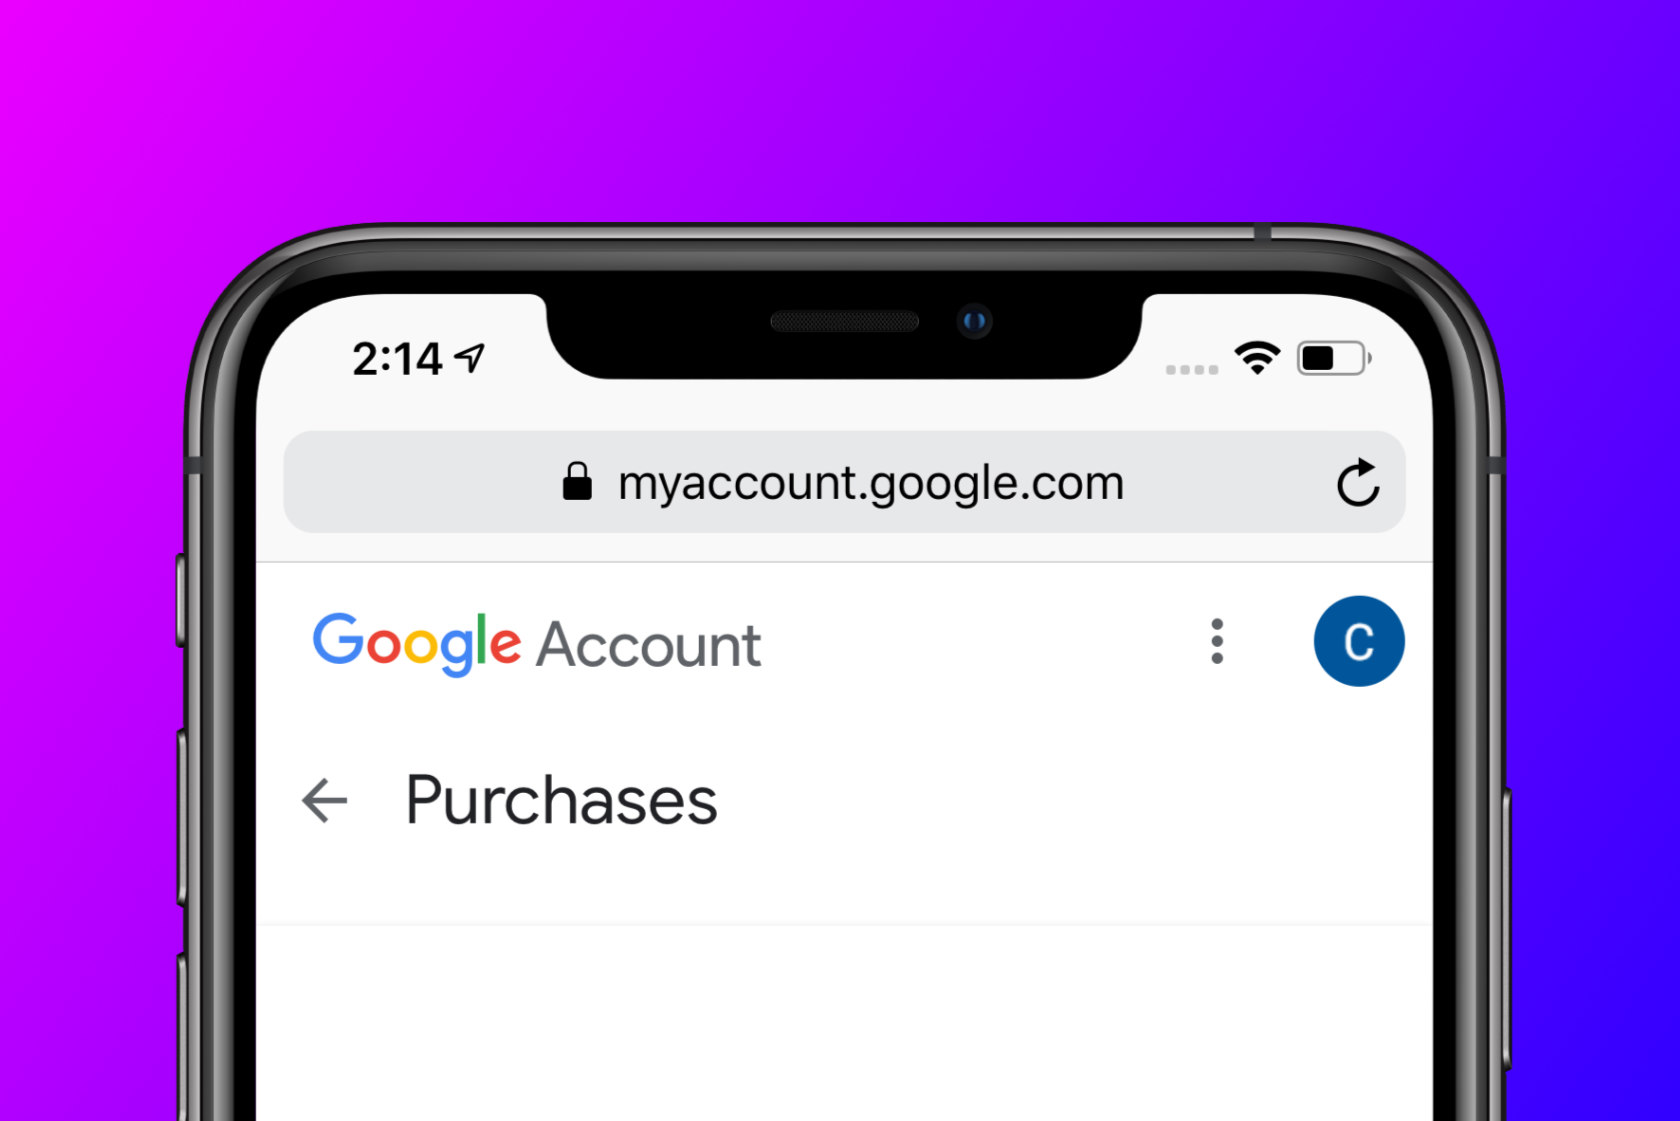Go back using the arrow beside Purchases
The width and height of the screenshot is (1680, 1121).
coord(324,800)
